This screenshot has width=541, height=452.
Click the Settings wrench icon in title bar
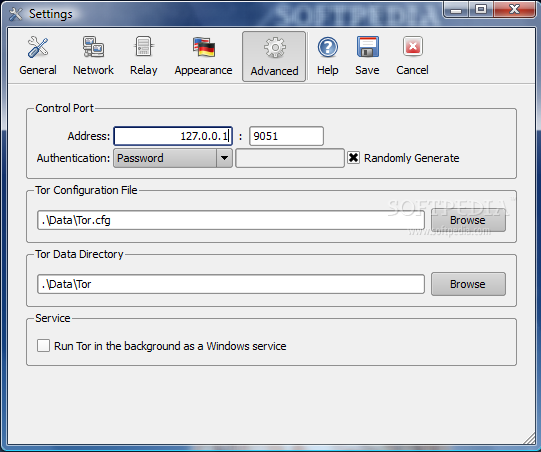point(16,14)
